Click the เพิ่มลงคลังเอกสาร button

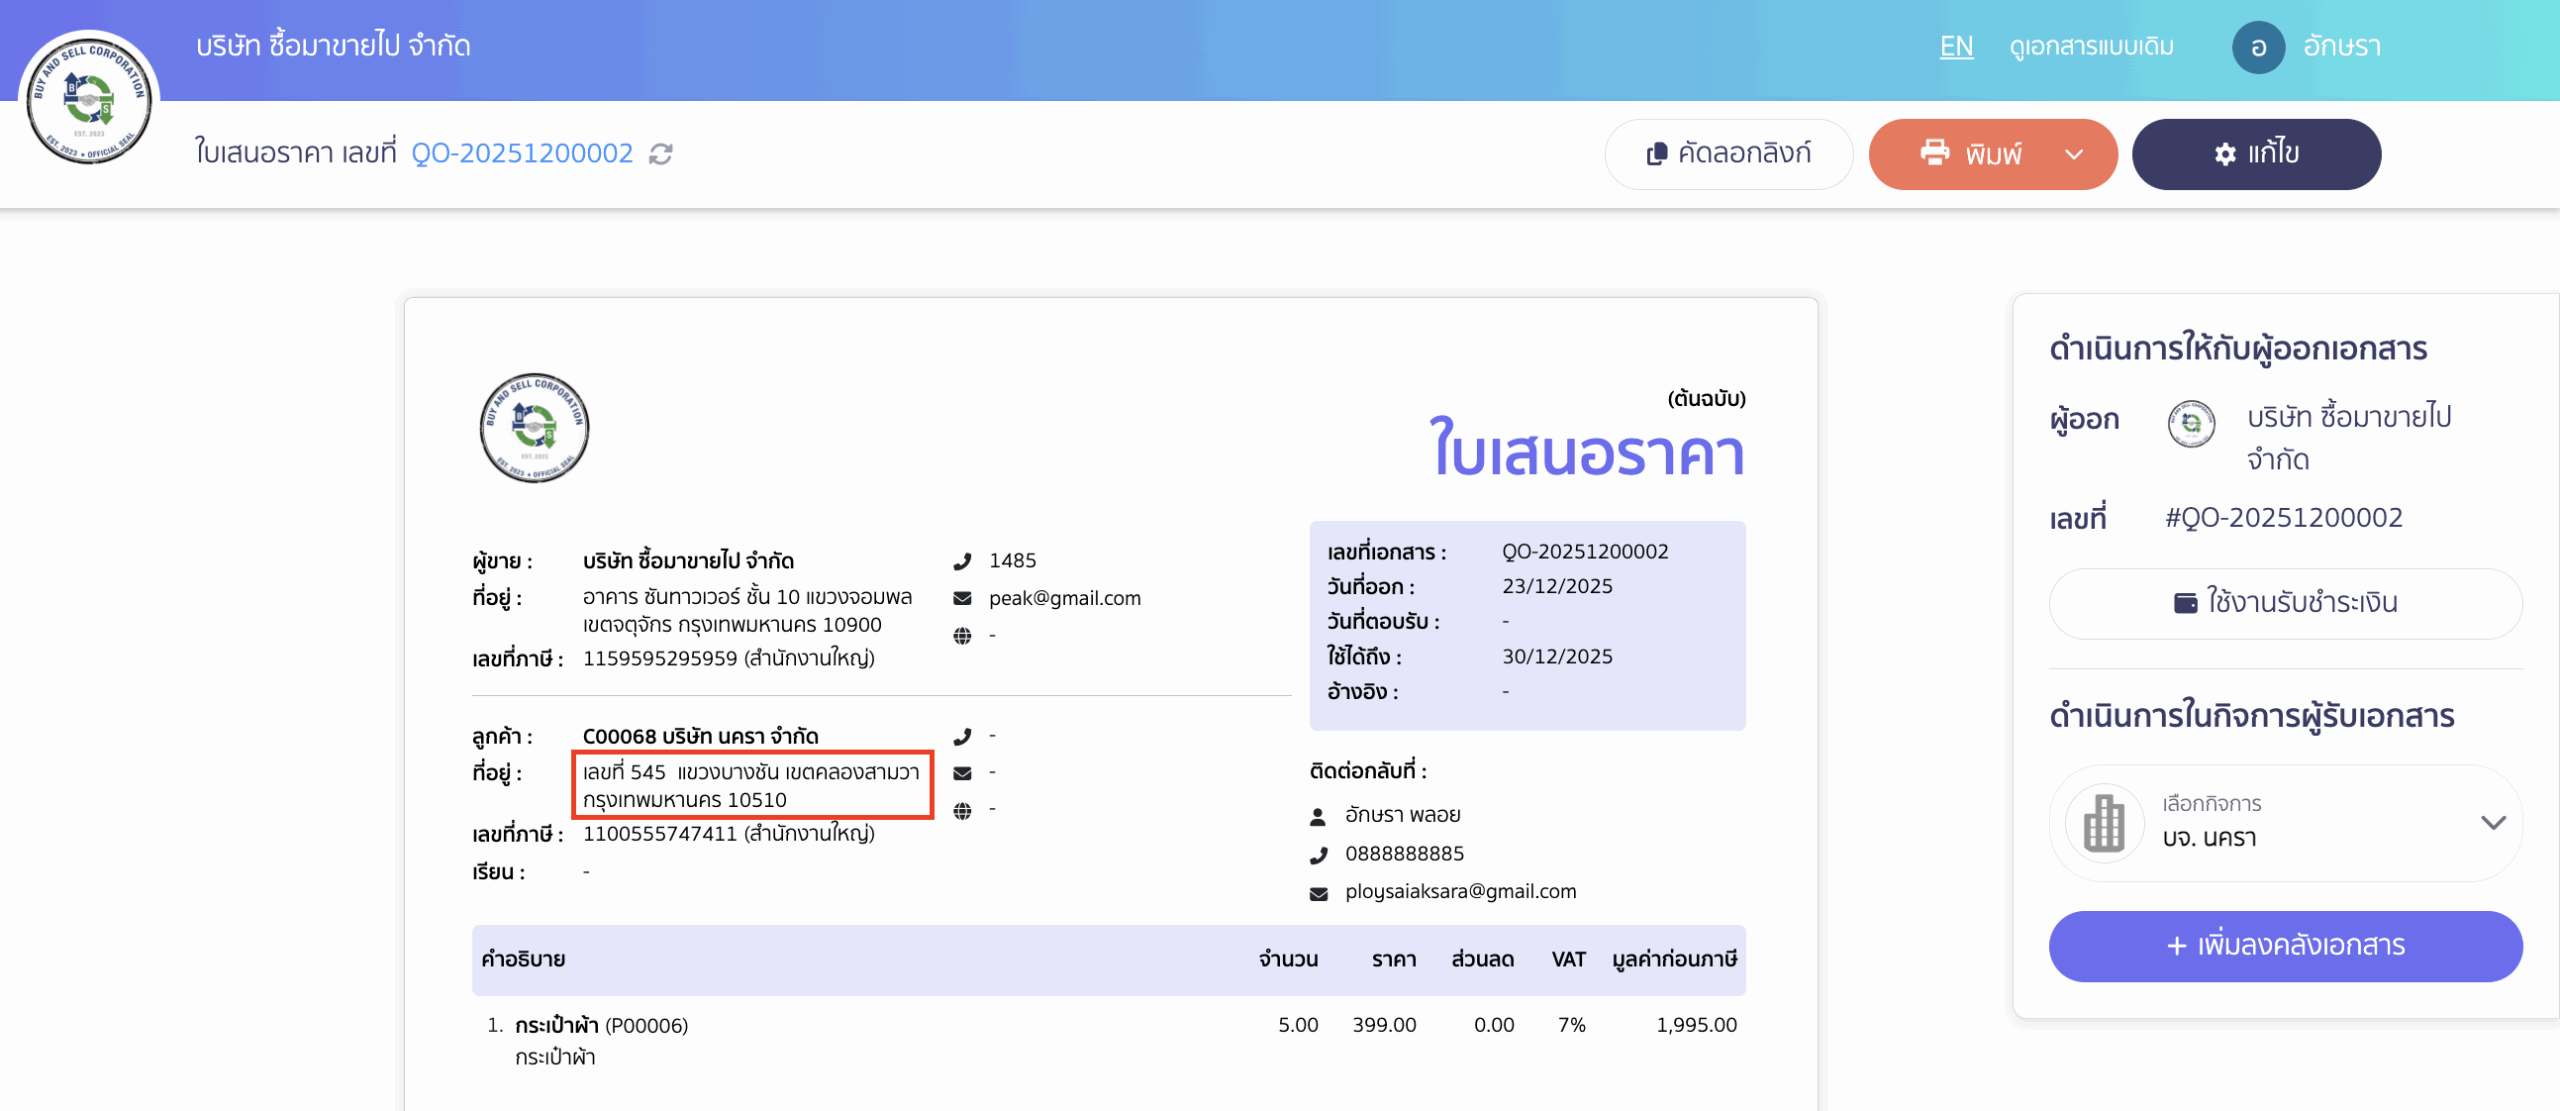[x=2285, y=946]
